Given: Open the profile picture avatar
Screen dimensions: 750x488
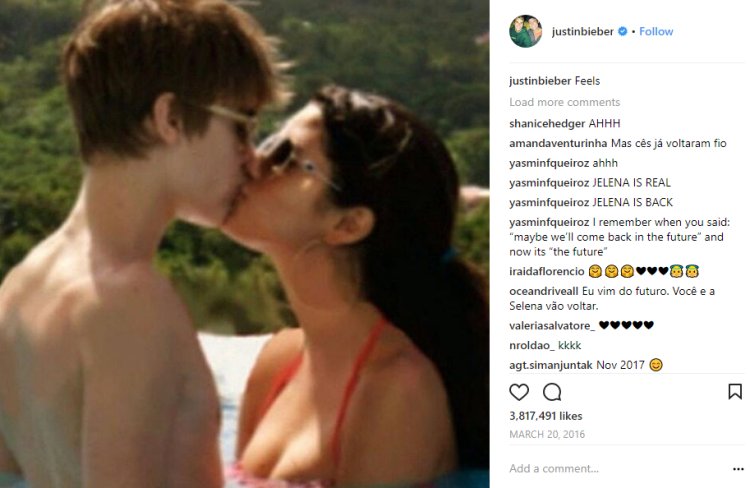Looking at the screenshot, I should point(526,32).
